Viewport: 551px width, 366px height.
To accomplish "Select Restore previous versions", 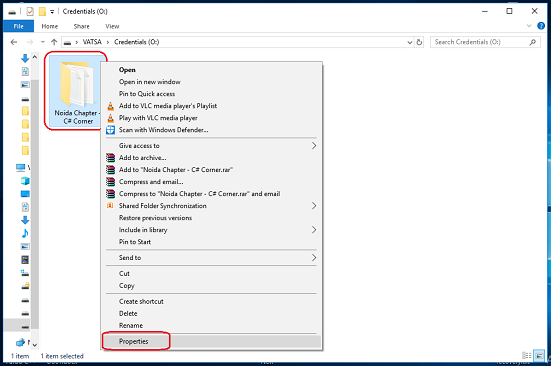I will coord(212,218).
